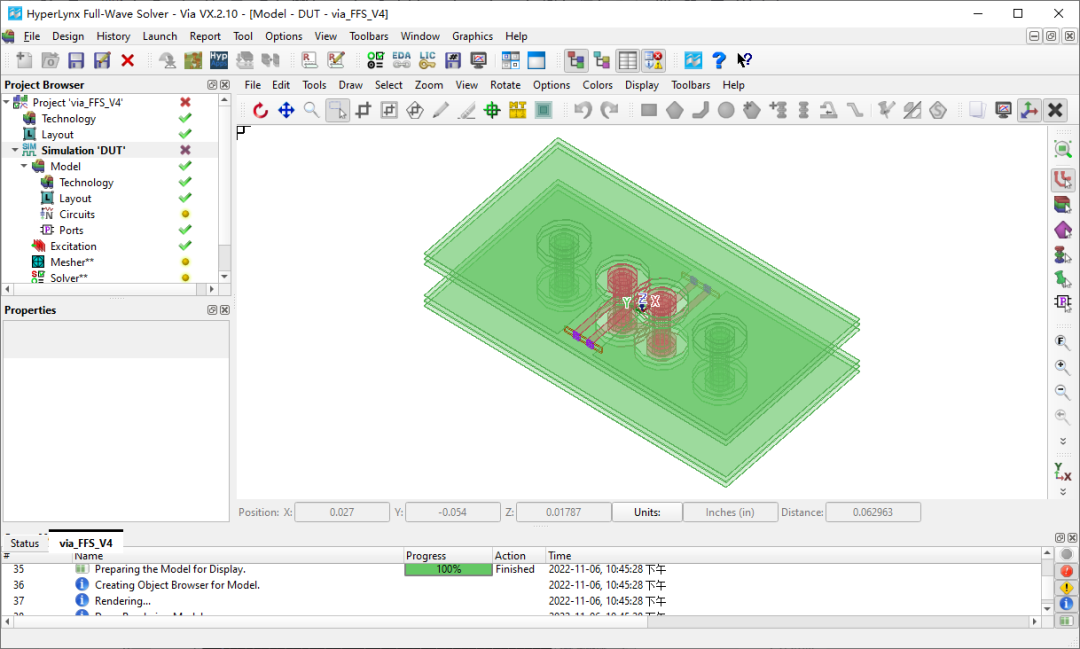Viewport: 1080px width, 649px height.
Task: Select the red trace selection tool in right toolbar
Action: click(1063, 180)
